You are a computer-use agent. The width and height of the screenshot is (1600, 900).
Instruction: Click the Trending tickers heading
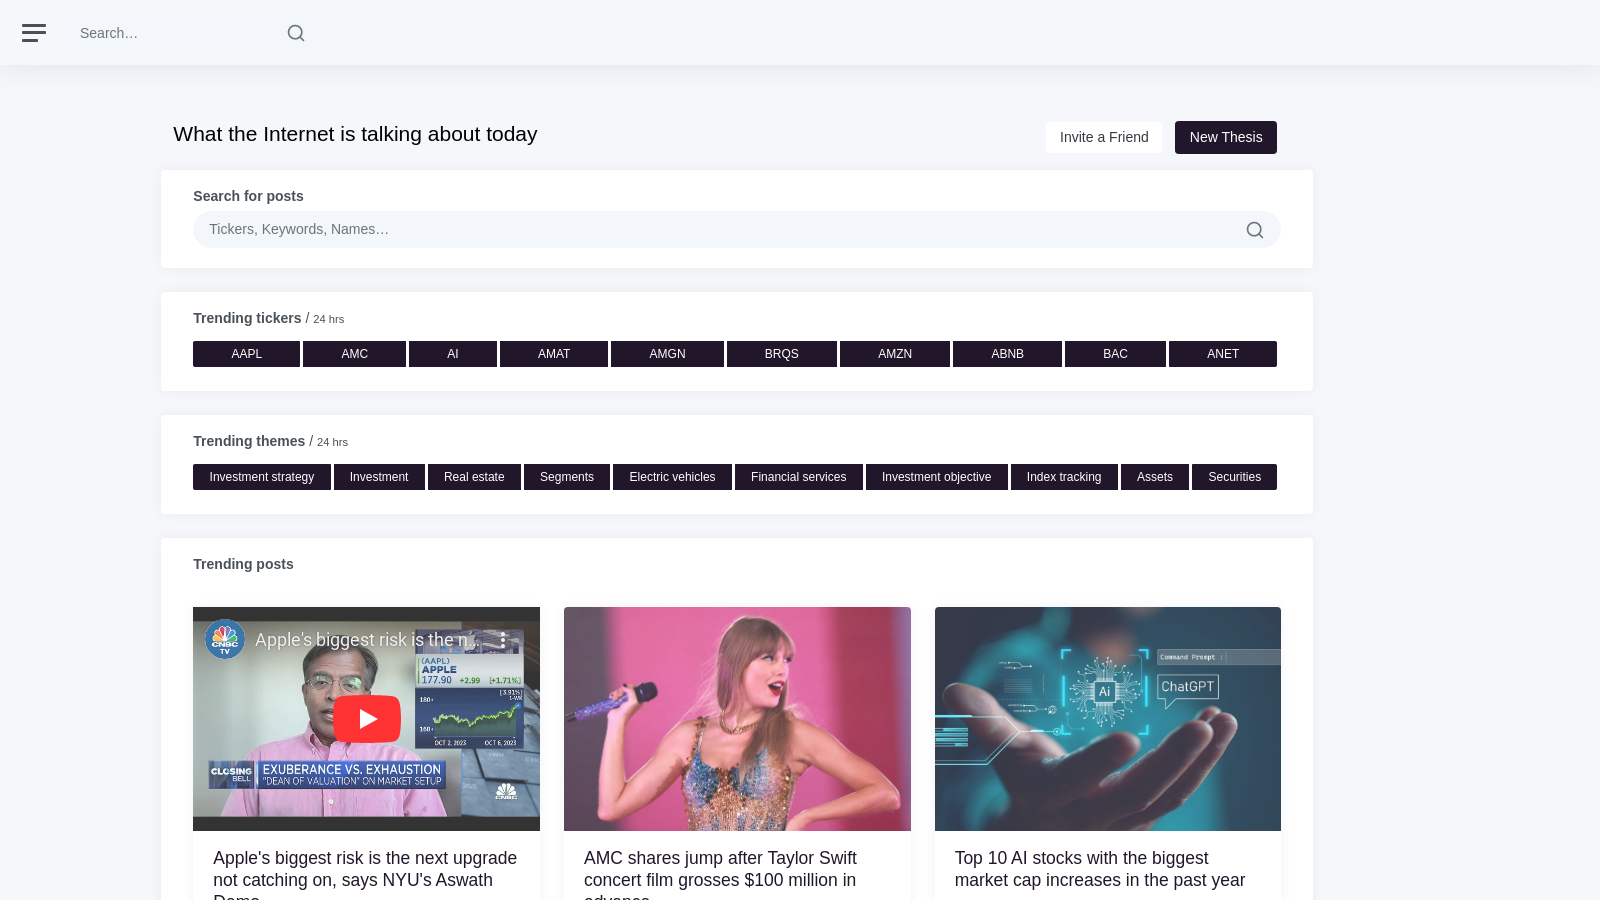pos(247,318)
